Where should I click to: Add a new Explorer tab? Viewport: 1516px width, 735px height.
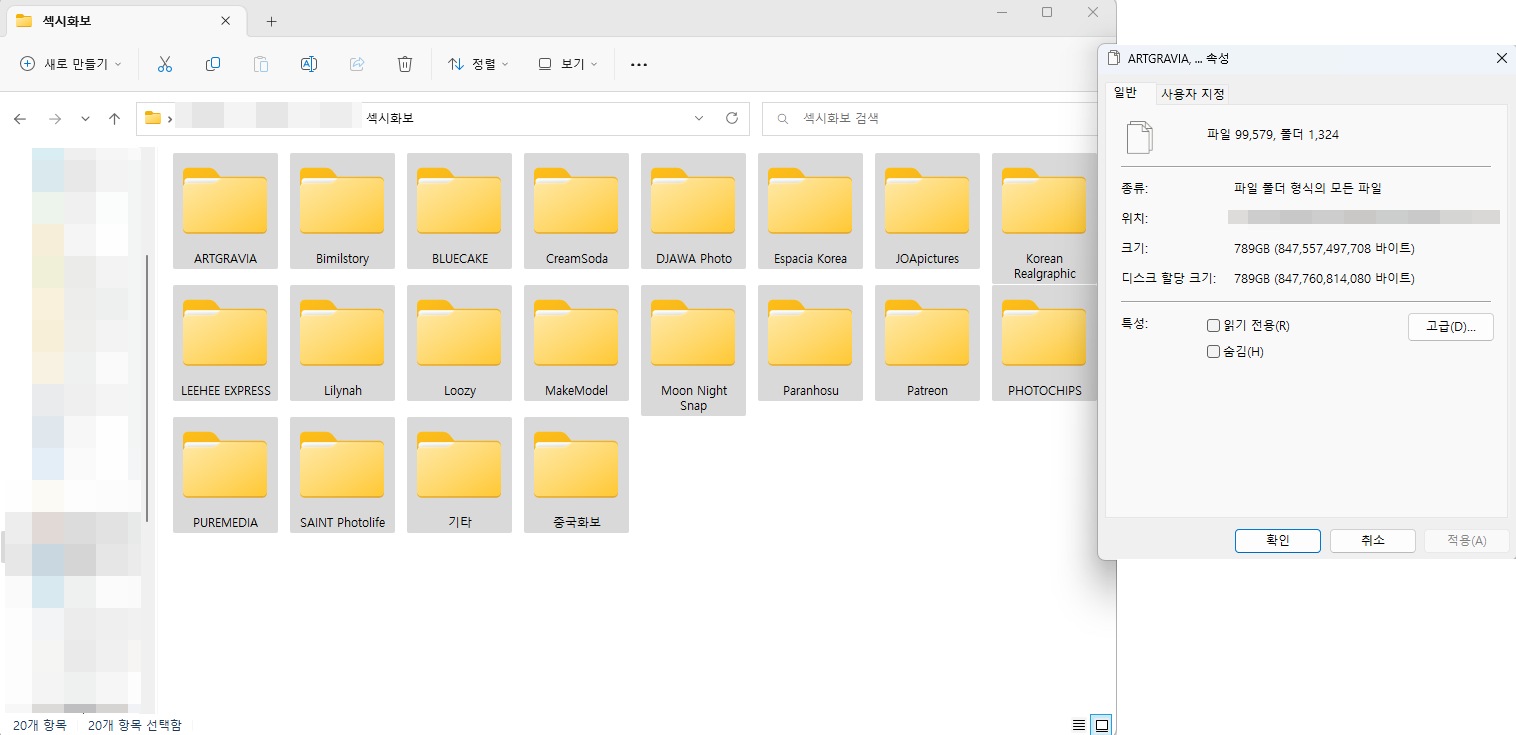(x=271, y=21)
